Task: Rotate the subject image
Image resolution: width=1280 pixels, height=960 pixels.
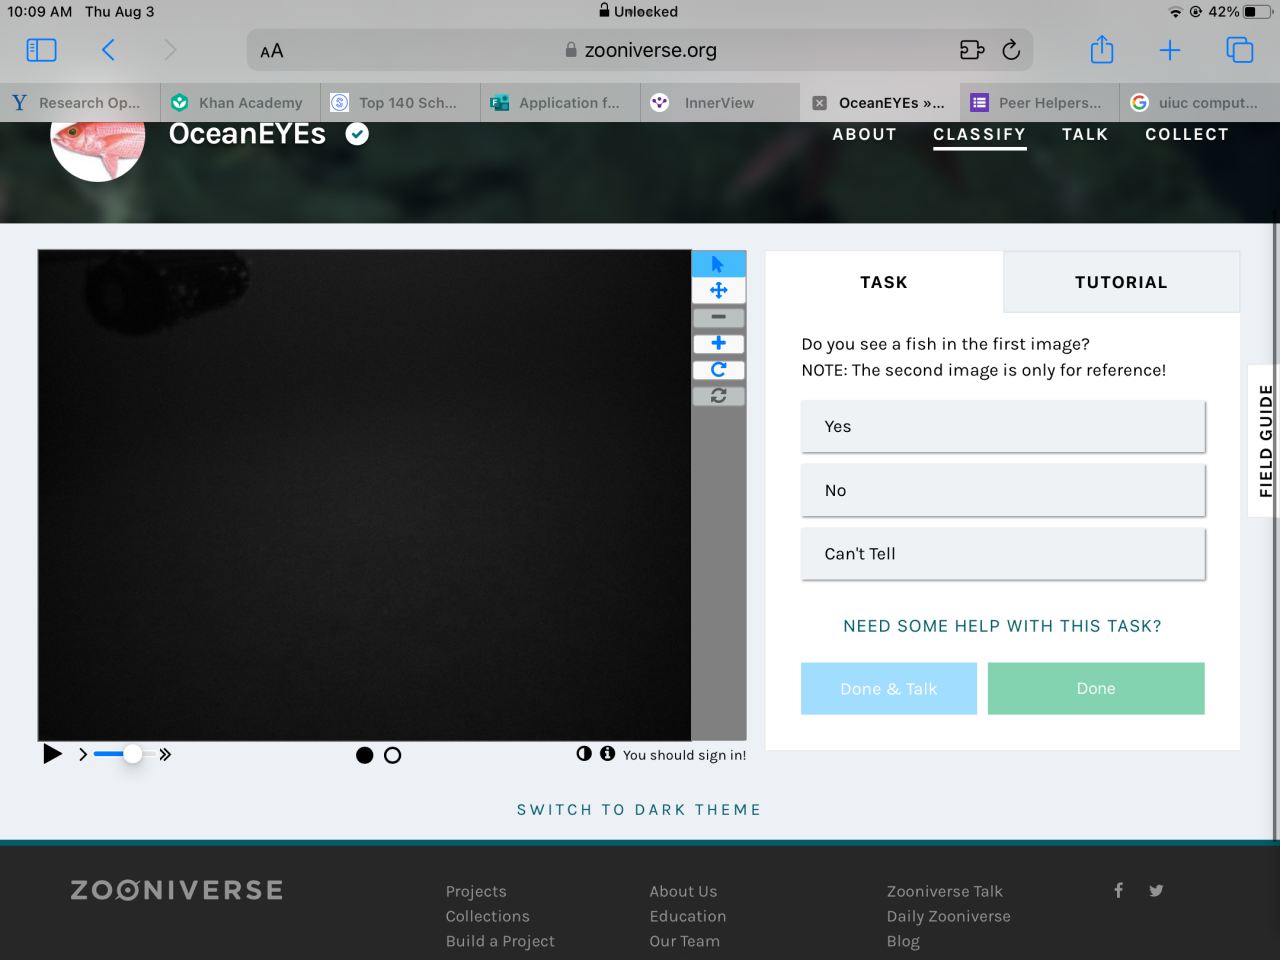Action: [718, 369]
